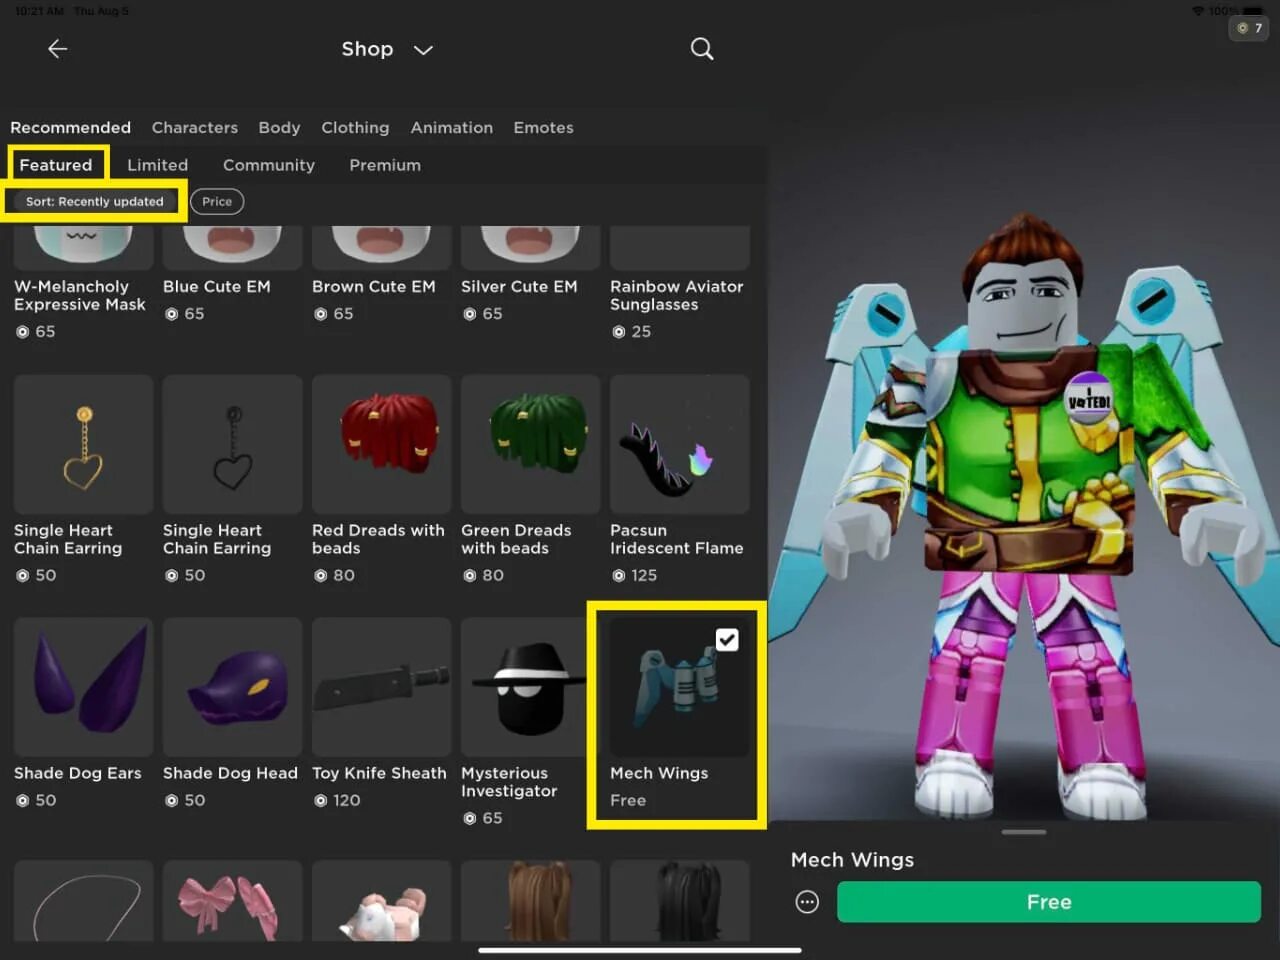Tap the black hair item thumbnail
This screenshot has height=960, width=1280.
click(x=680, y=900)
